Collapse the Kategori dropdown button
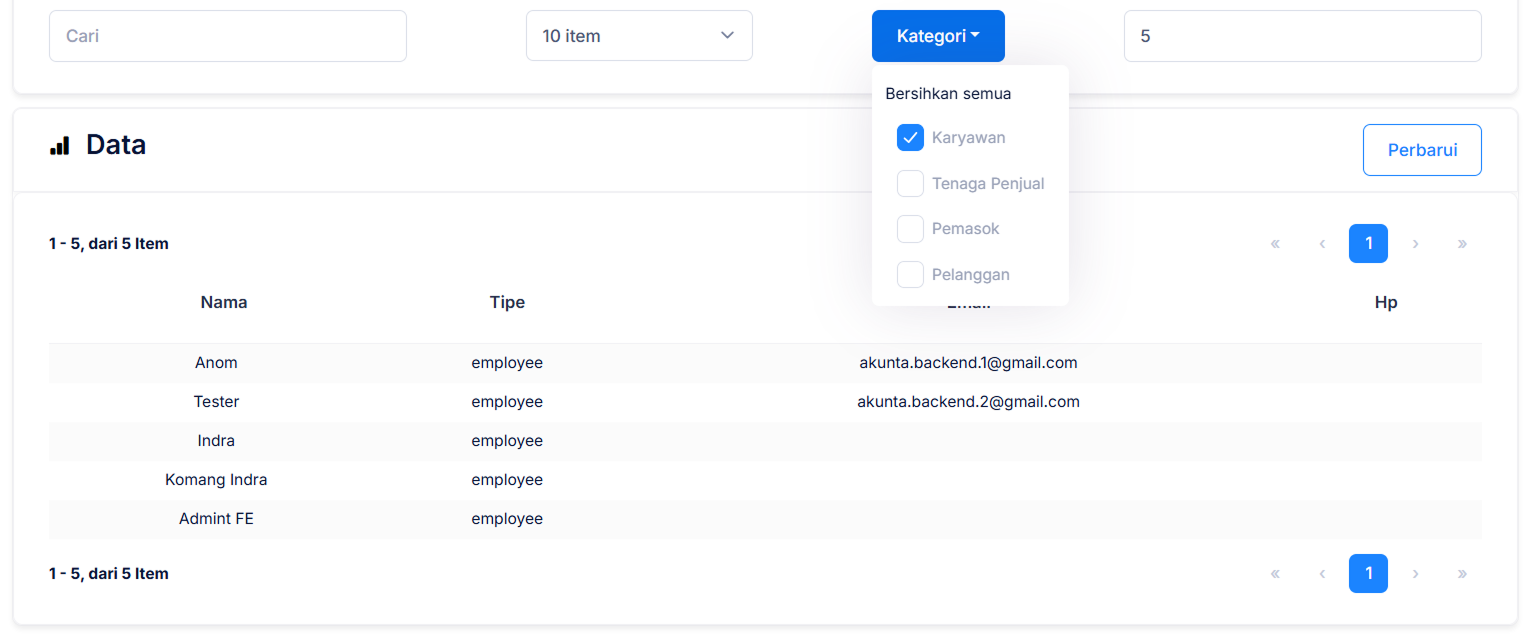The height and width of the screenshot is (639, 1534). click(x=938, y=36)
